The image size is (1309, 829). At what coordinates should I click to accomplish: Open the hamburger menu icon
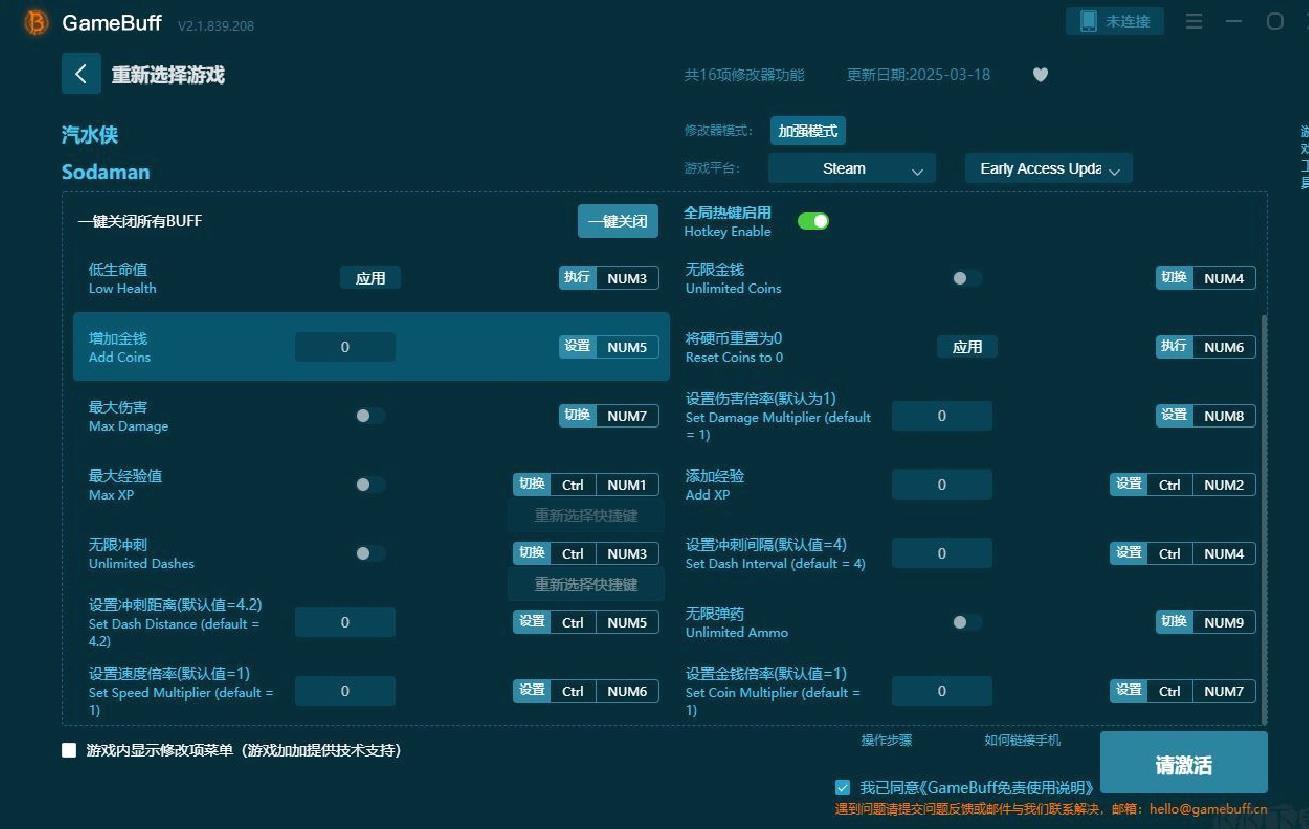click(1194, 21)
